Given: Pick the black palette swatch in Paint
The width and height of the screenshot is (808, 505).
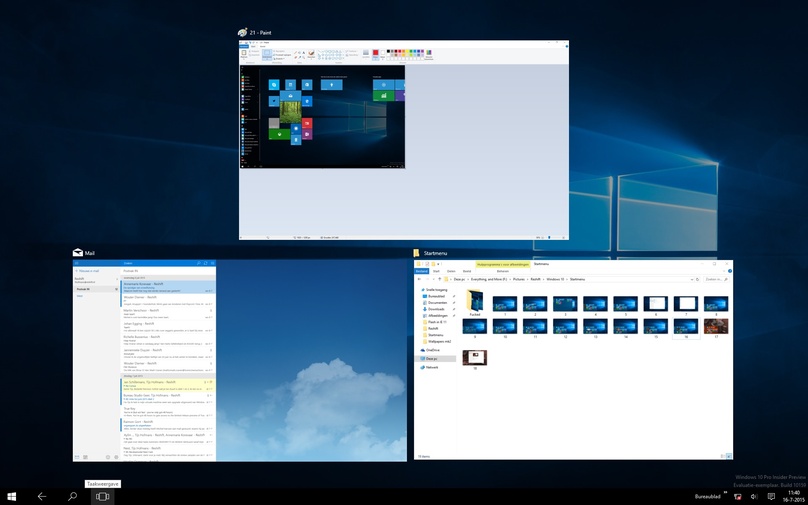Looking at the screenshot, I should pyautogui.click(x=388, y=51).
